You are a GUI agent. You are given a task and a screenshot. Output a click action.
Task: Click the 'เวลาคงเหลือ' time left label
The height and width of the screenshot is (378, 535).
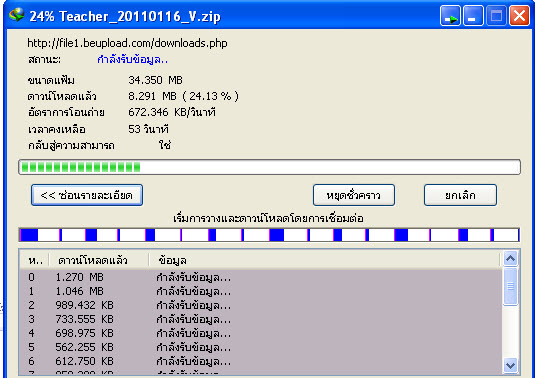coord(57,130)
